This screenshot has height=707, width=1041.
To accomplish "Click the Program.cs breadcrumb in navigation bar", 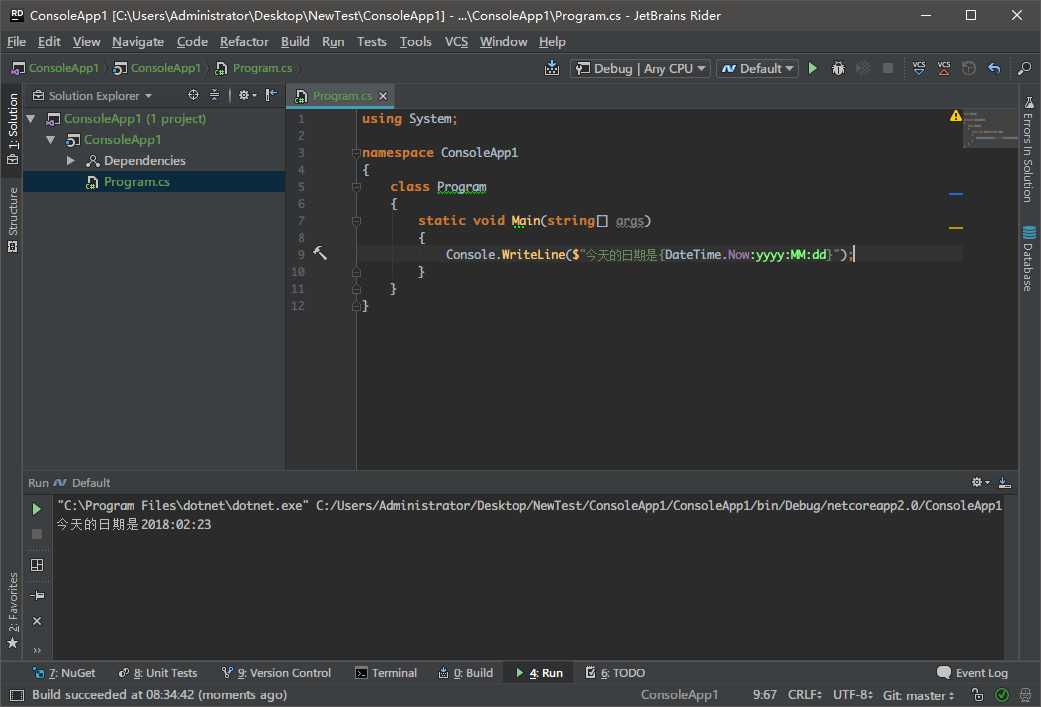I will coord(254,68).
